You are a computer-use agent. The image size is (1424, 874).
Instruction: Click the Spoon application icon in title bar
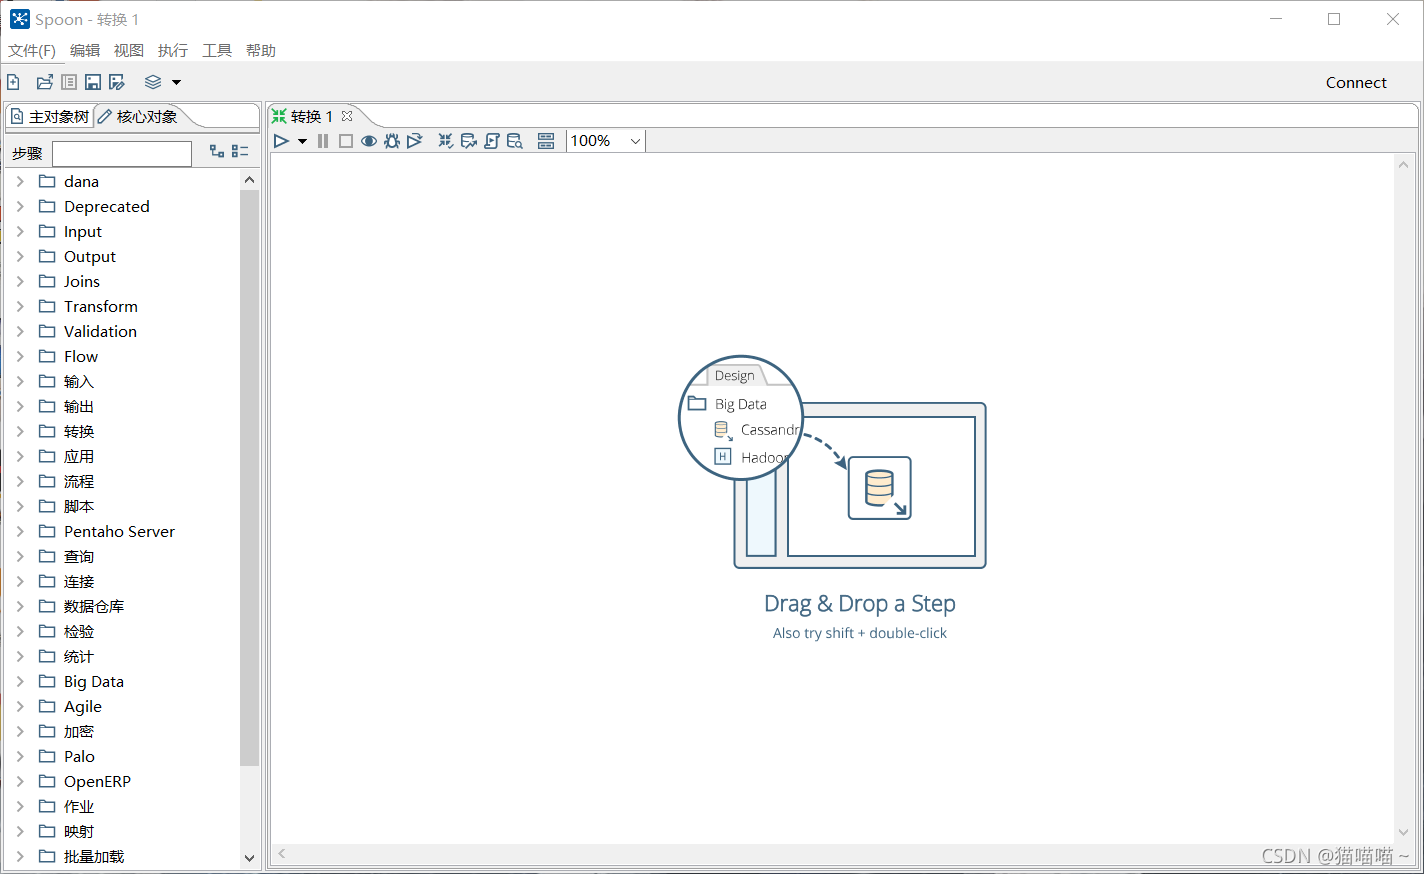pos(19,19)
